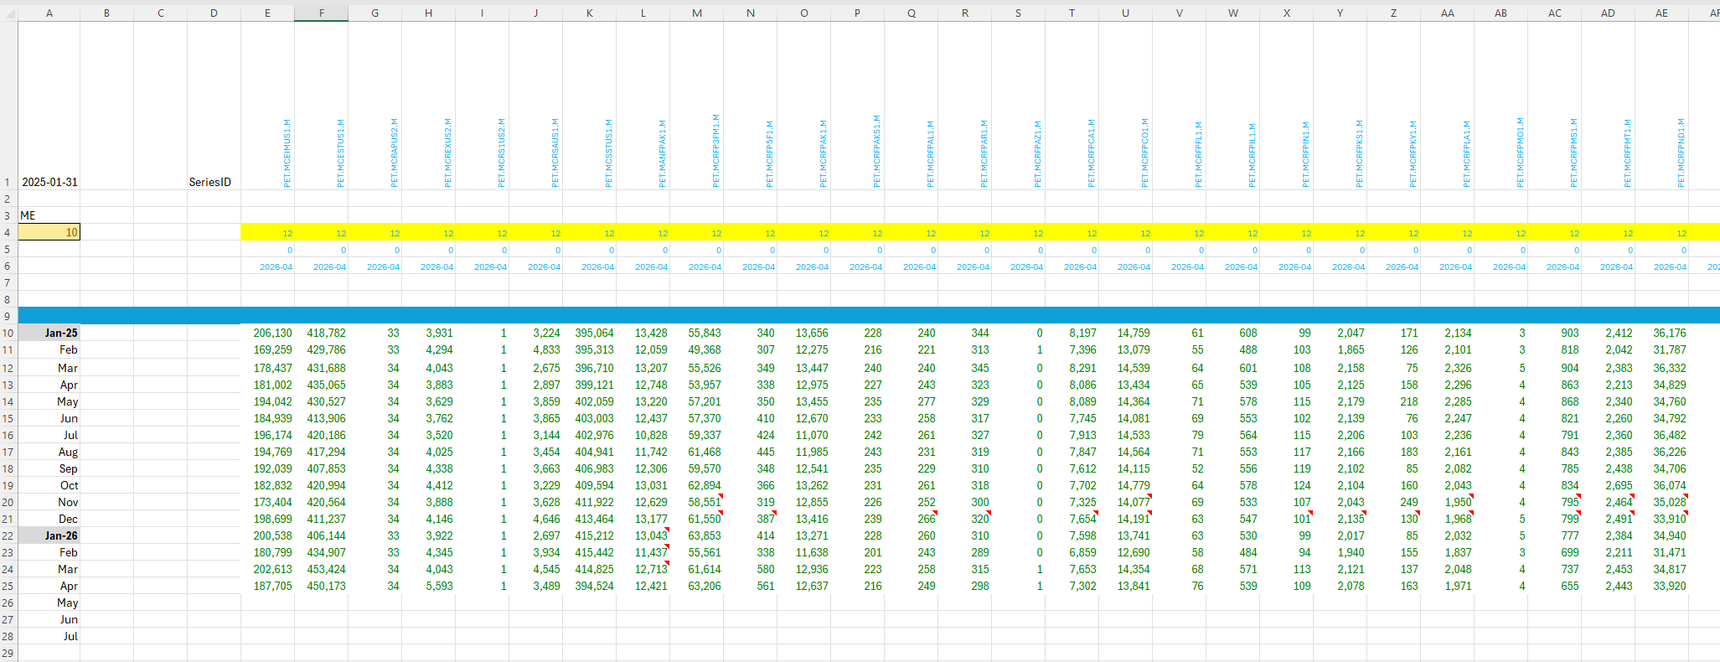Click the PET.MCESTUS1.M series header
Screen dimensions: 1720x662
click(x=341, y=153)
